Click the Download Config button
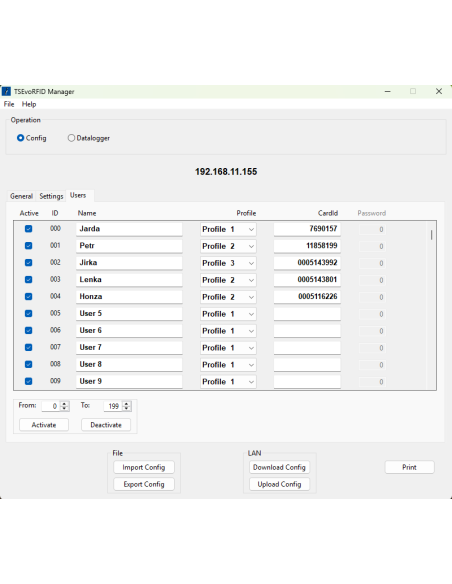This screenshot has width=452, height=584. click(x=279, y=467)
